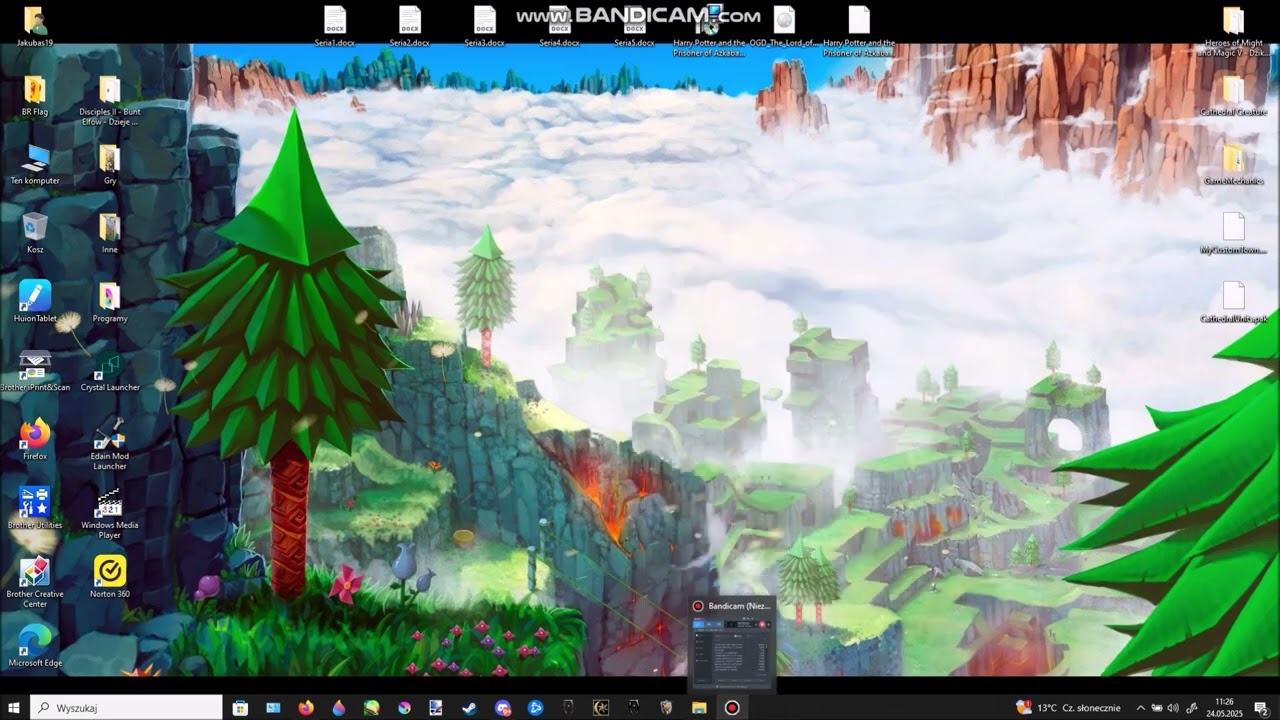The image size is (1280, 720).
Task: Open the Windows Start menu
Action: click(x=14, y=707)
